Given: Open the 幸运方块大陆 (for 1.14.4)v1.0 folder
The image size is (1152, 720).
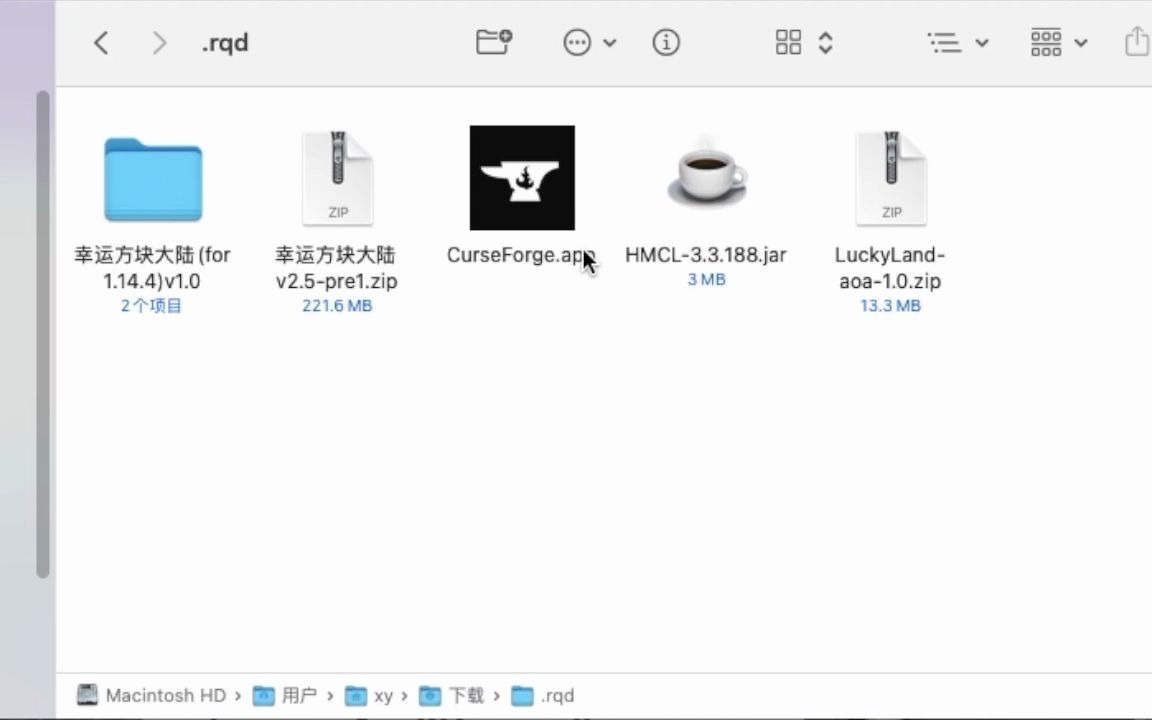Looking at the screenshot, I should click(x=152, y=177).
